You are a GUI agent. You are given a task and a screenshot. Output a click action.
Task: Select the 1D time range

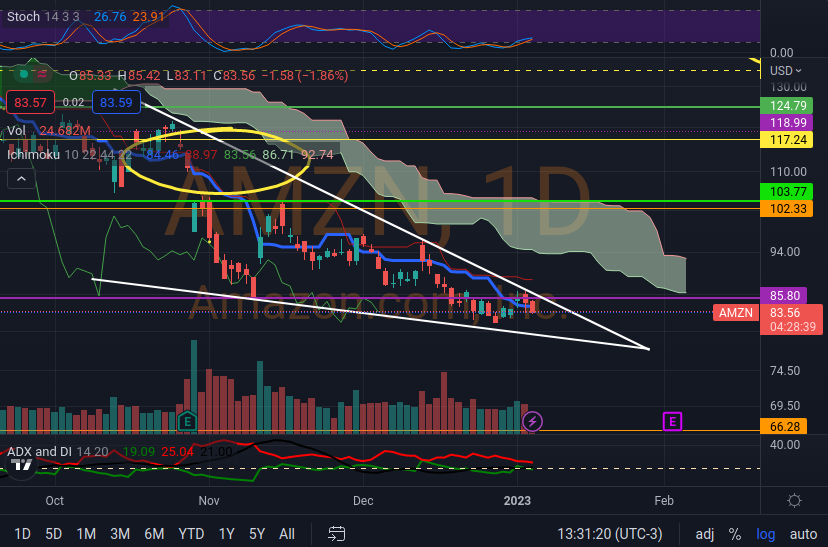[x=22, y=534]
